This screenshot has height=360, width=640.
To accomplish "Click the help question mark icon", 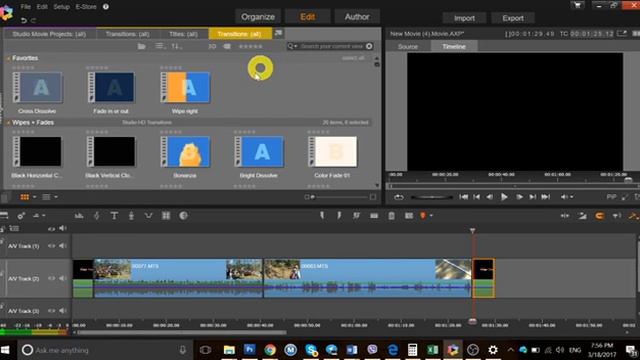I will click(x=105, y=7).
